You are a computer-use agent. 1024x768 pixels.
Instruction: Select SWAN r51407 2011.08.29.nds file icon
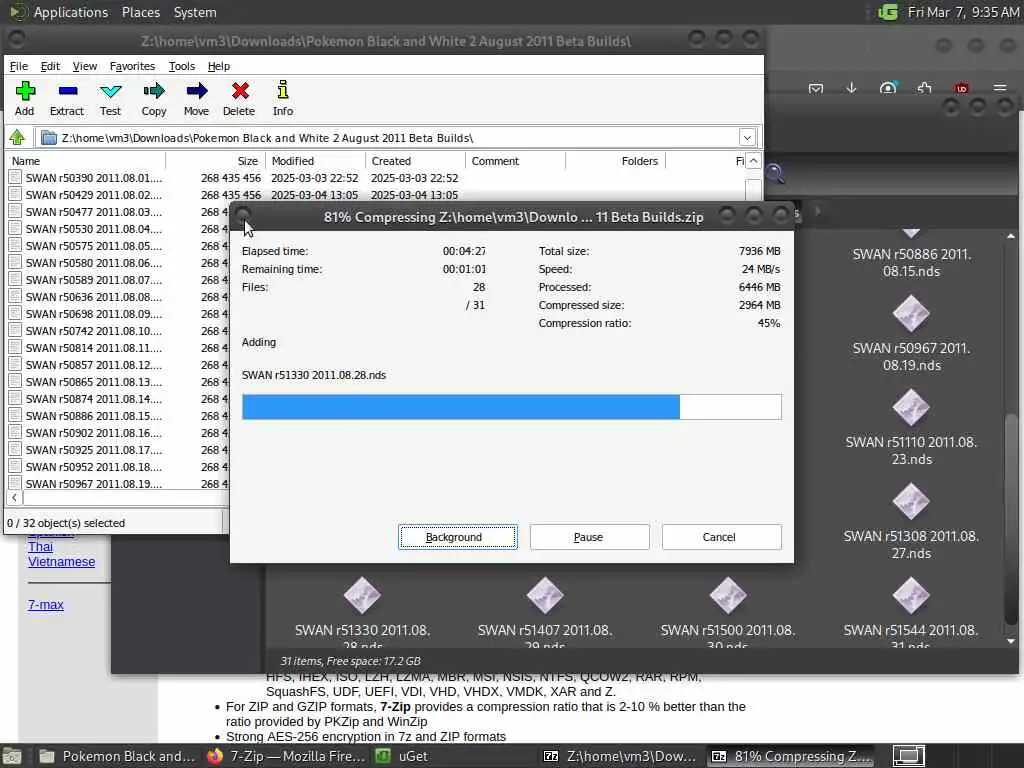545,596
